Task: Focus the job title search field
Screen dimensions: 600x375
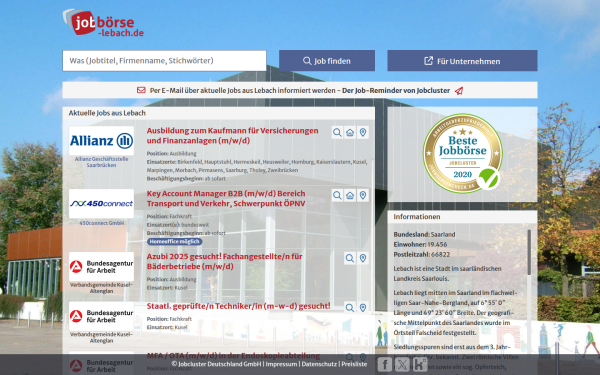Action: (165, 61)
